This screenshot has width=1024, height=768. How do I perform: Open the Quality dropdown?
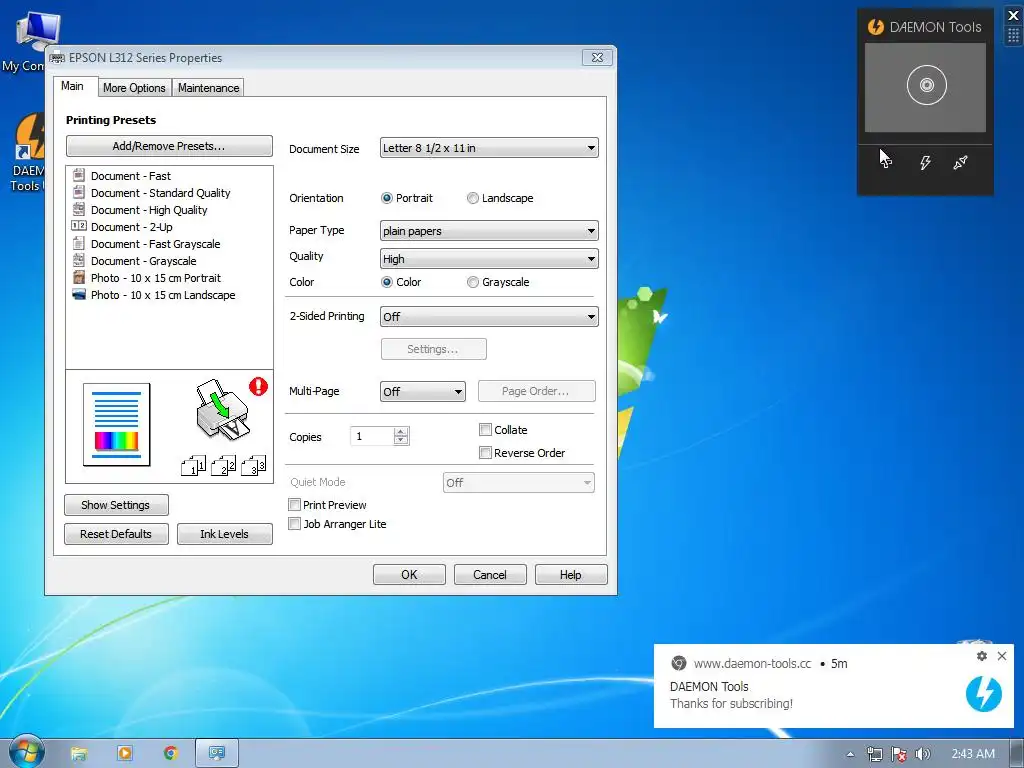tap(489, 259)
